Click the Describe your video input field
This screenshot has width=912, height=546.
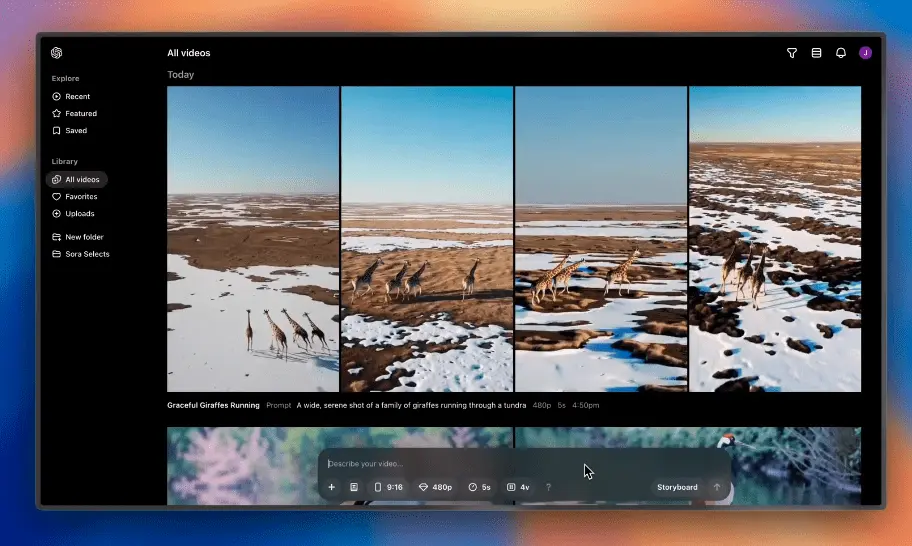click(x=450, y=464)
